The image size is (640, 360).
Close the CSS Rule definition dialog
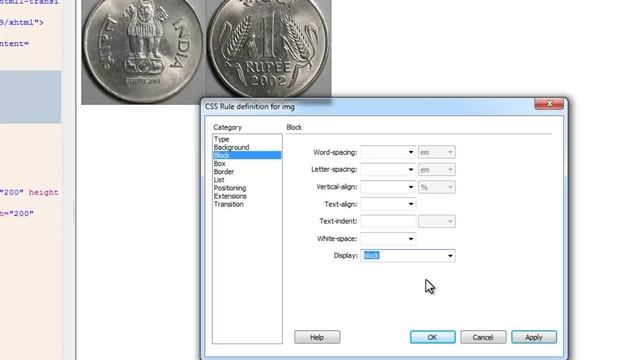(549, 104)
